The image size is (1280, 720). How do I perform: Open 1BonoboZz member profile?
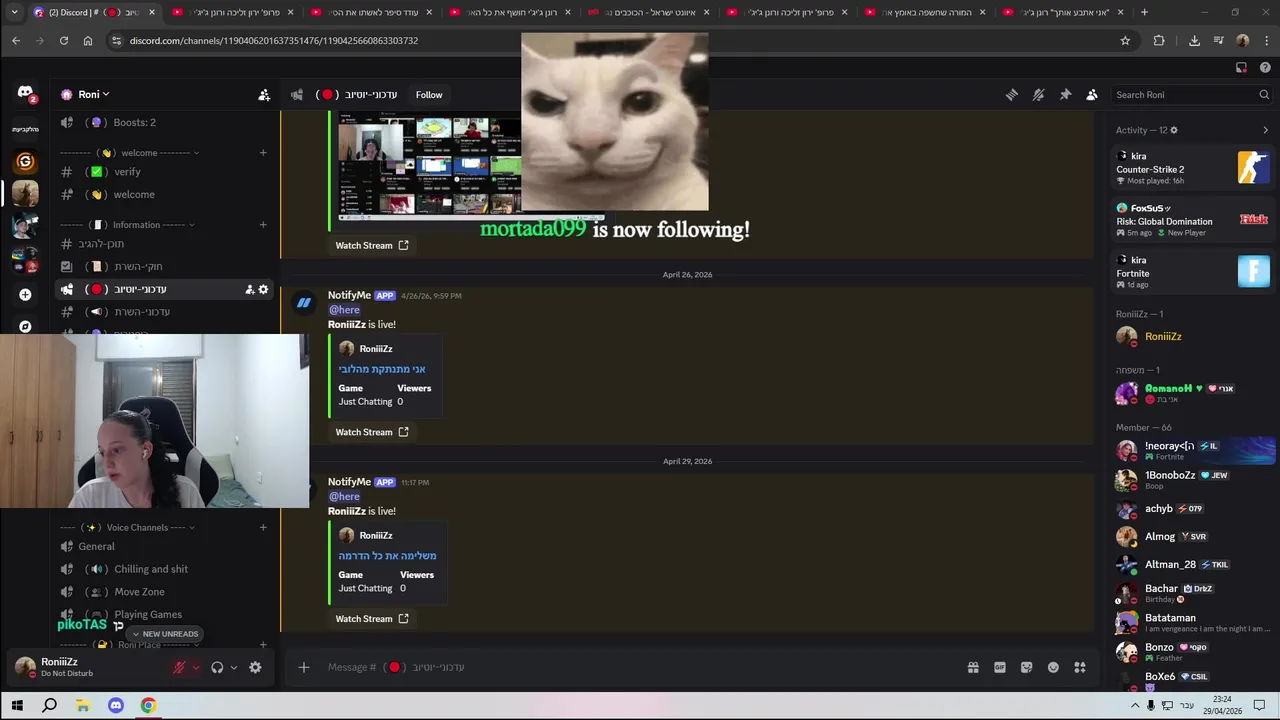1193,480
